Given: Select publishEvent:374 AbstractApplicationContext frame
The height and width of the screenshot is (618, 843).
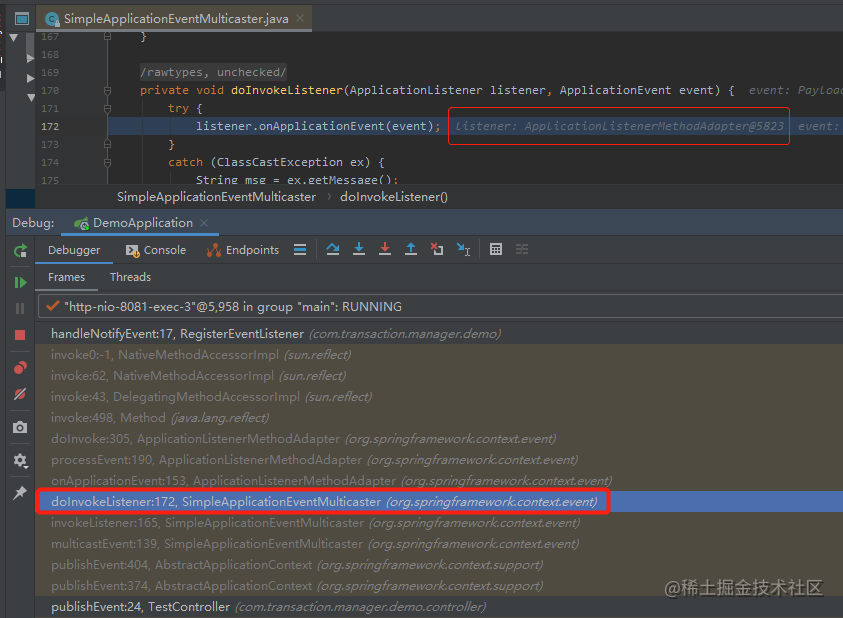Looking at the screenshot, I should tap(439, 586).
